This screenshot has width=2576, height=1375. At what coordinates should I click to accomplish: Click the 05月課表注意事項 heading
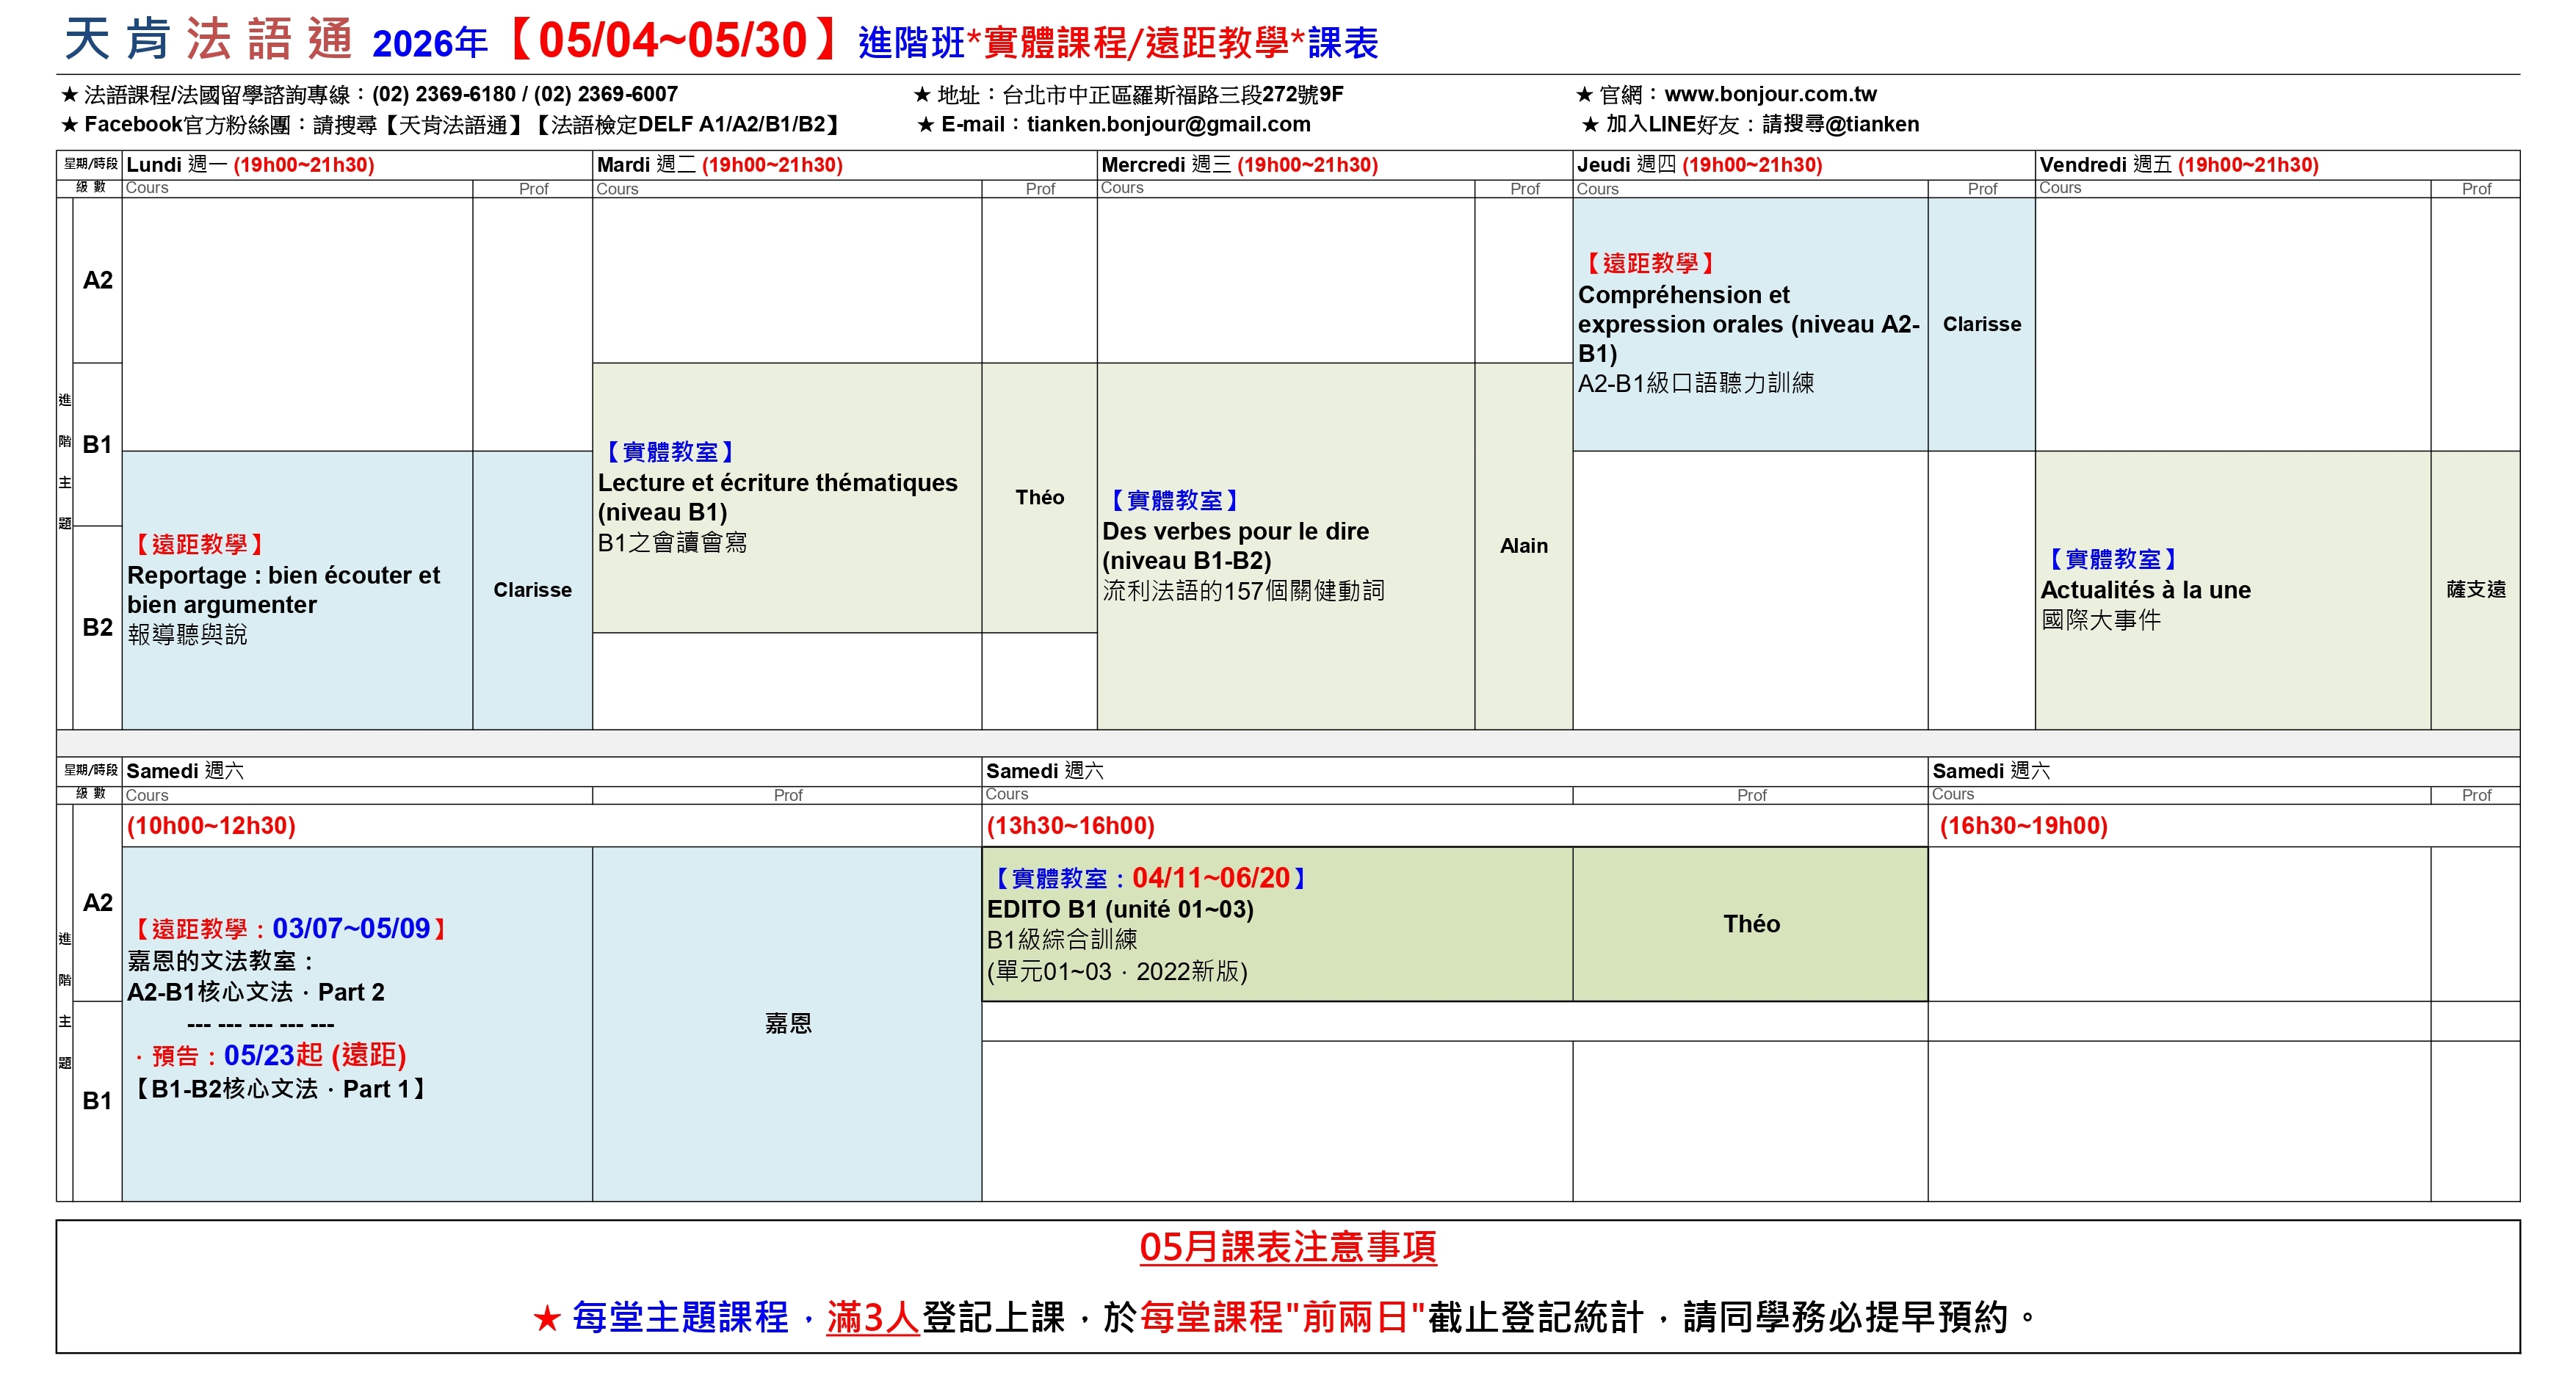pos(1287,1247)
